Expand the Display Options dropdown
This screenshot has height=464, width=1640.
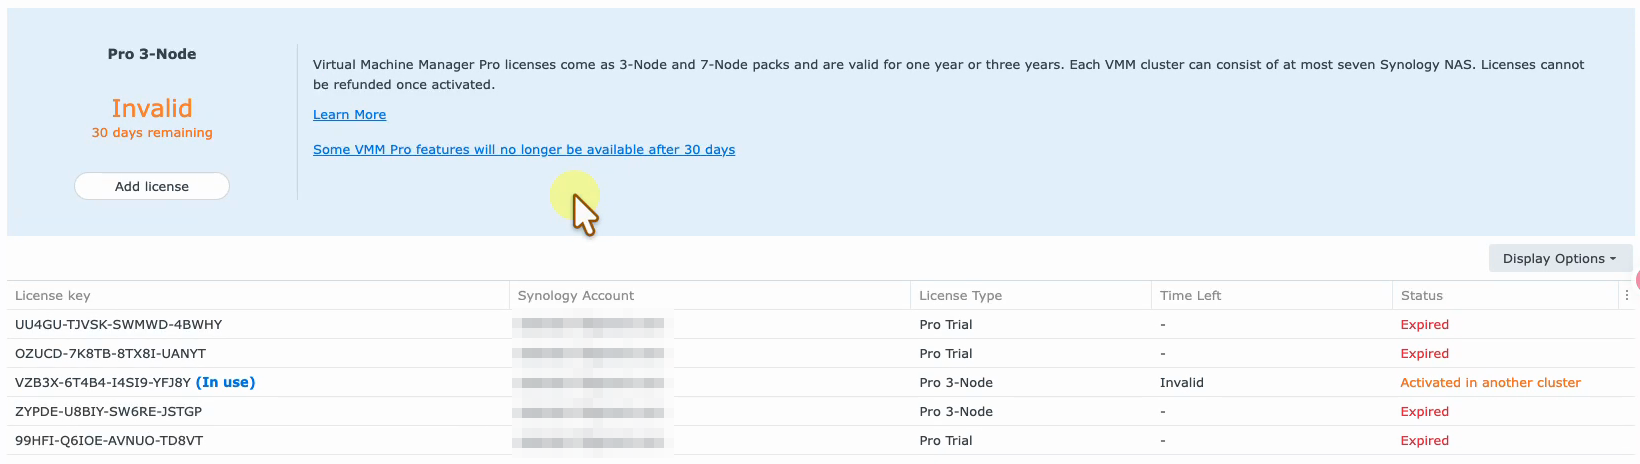[x=1560, y=258]
